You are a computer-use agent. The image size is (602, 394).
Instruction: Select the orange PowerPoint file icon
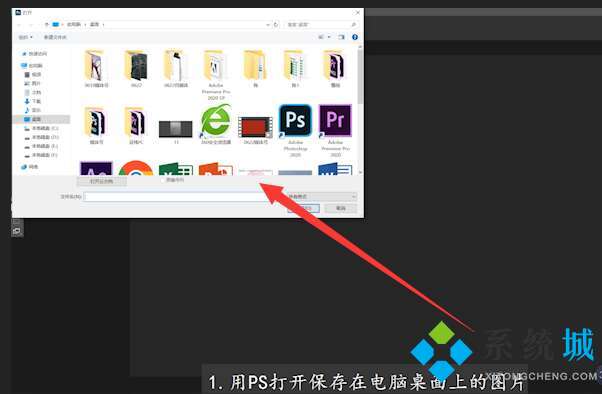pyautogui.click(x=216, y=169)
